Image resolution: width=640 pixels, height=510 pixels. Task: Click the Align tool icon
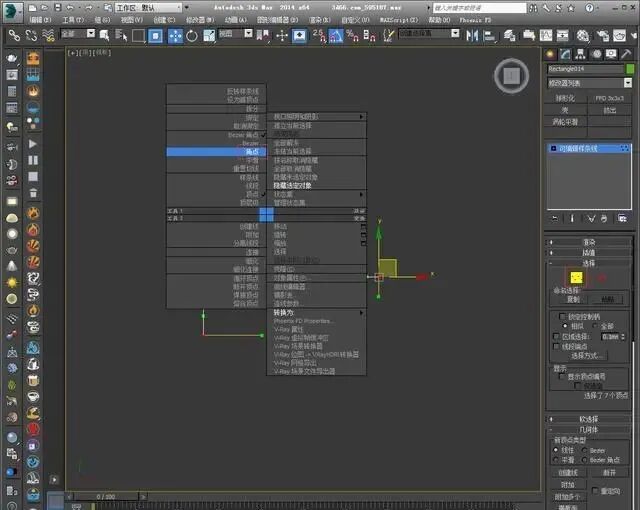(x=489, y=36)
